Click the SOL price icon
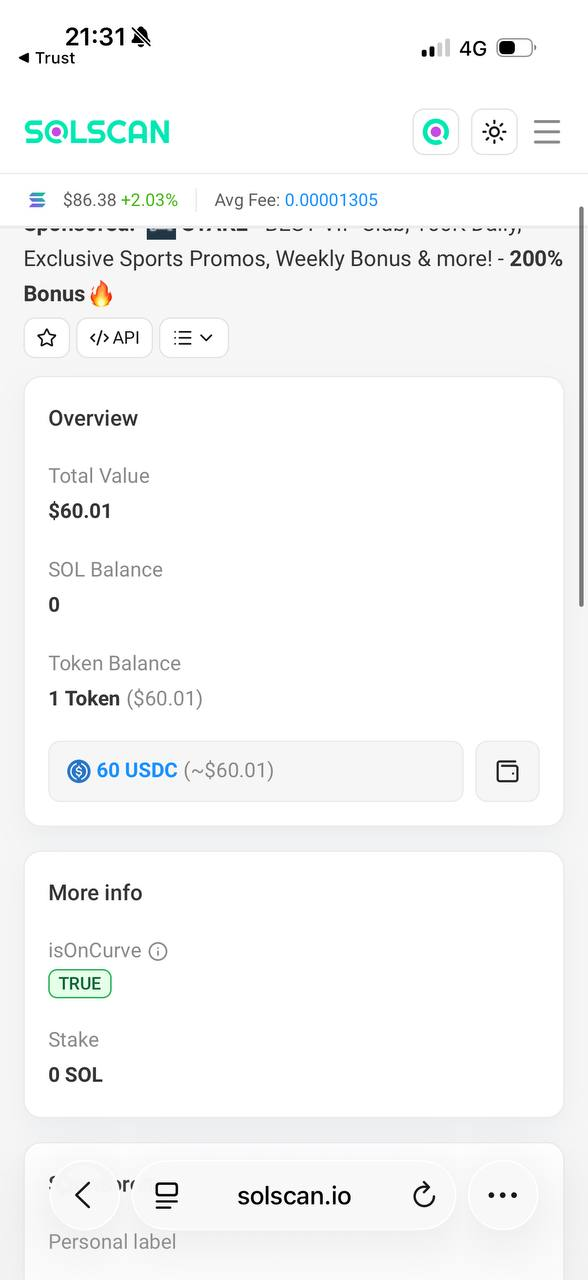The width and height of the screenshot is (588, 1280). click(x=38, y=200)
